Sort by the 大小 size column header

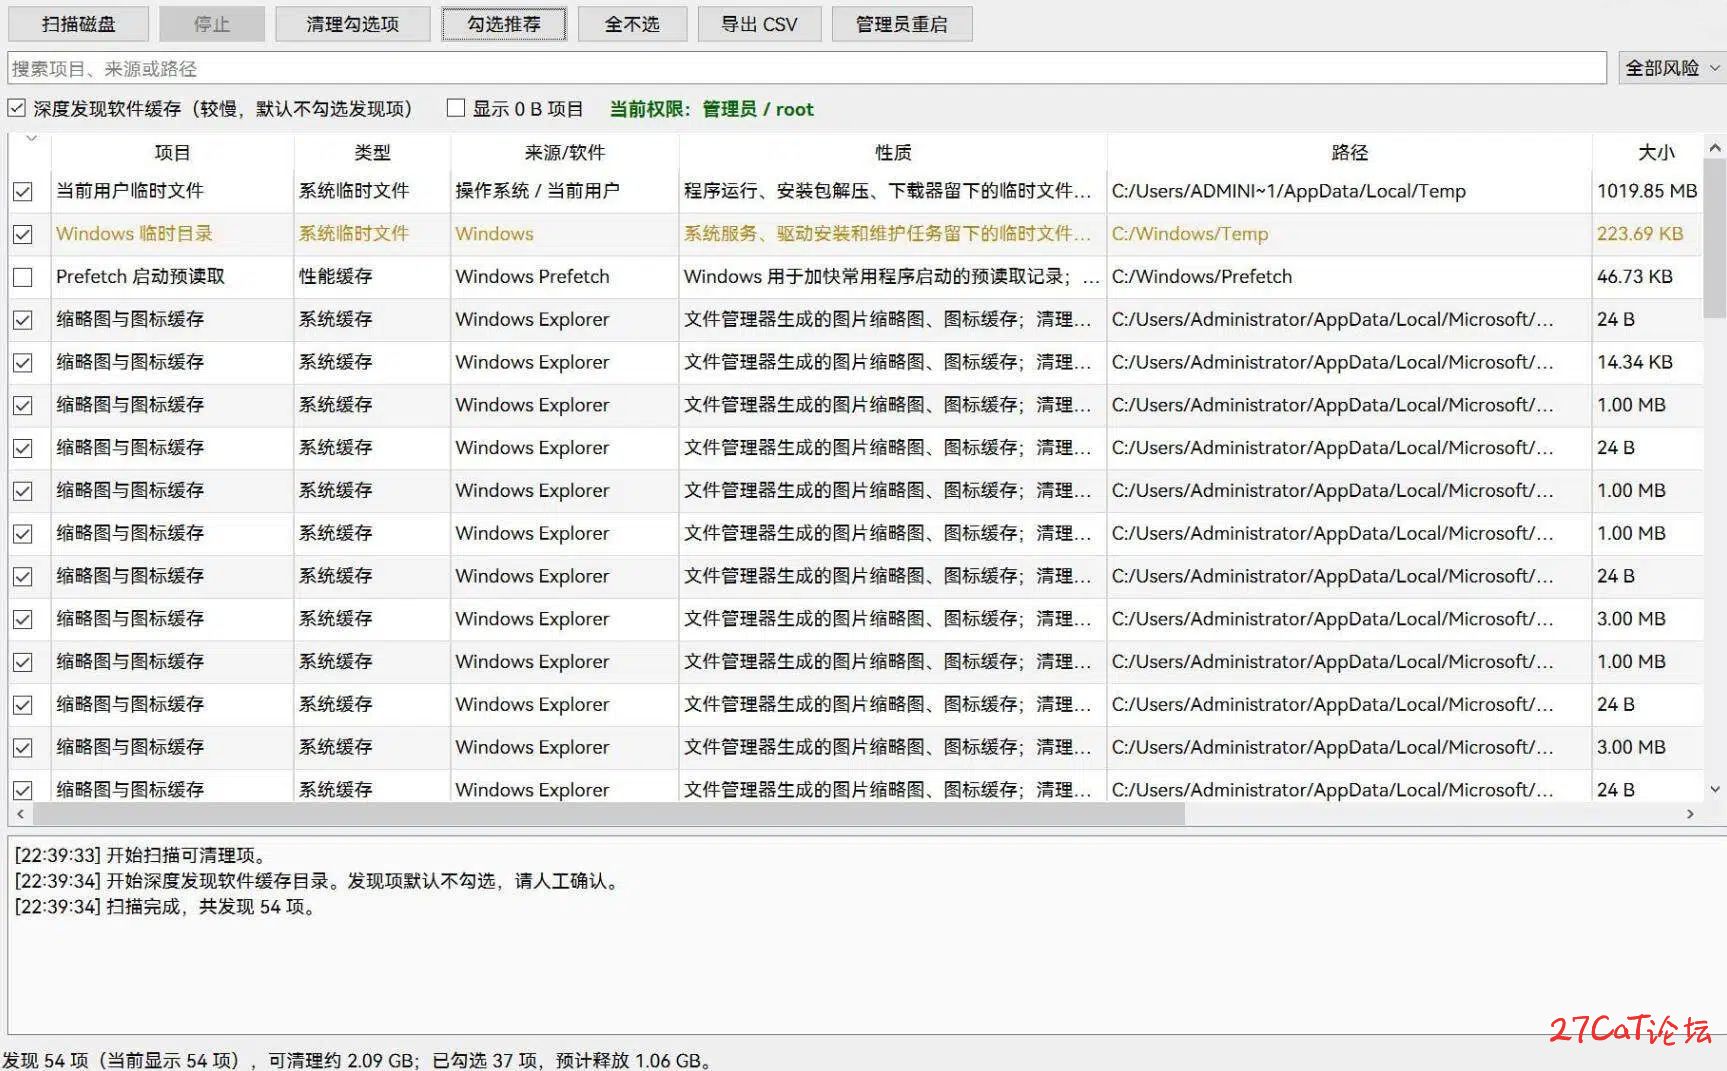[1654, 152]
